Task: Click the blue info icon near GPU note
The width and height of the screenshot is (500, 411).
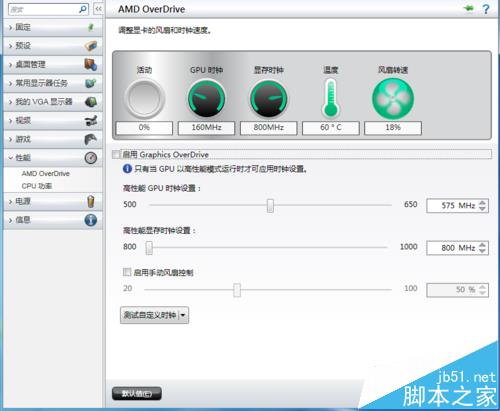Action: [127, 169]
